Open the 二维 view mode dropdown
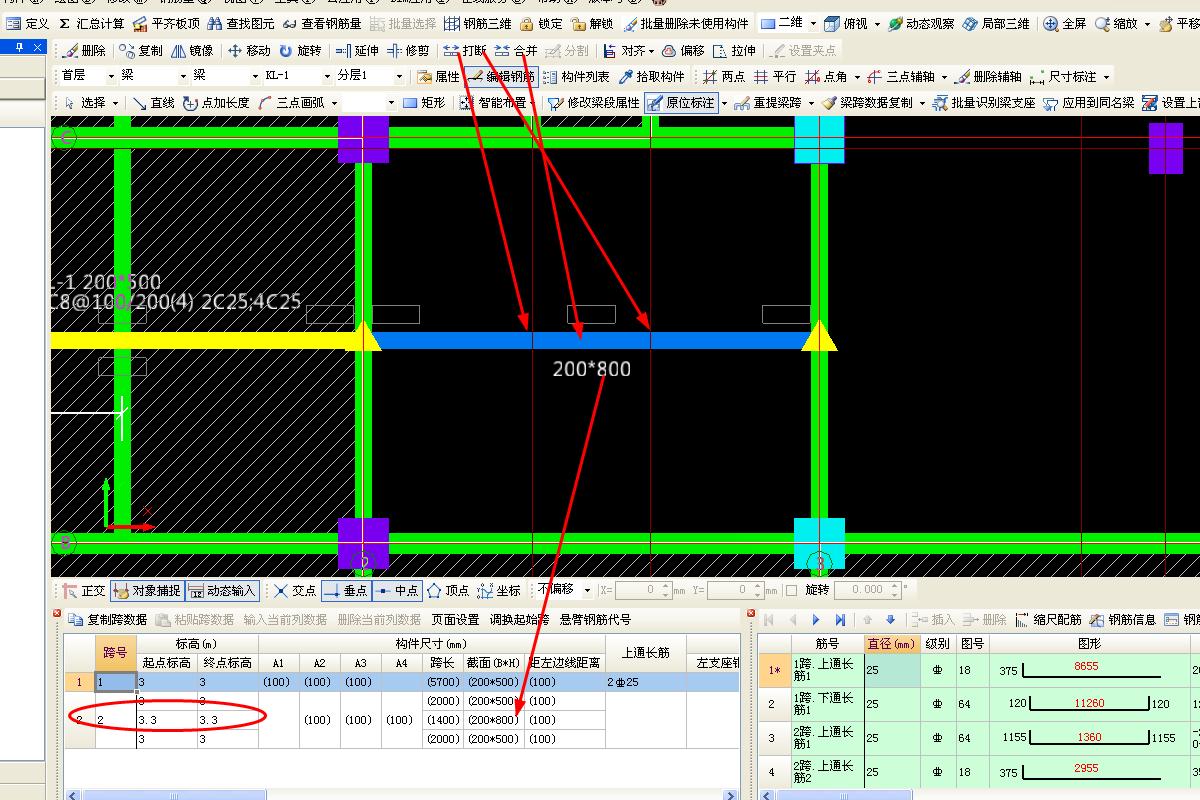 (813, 23)
